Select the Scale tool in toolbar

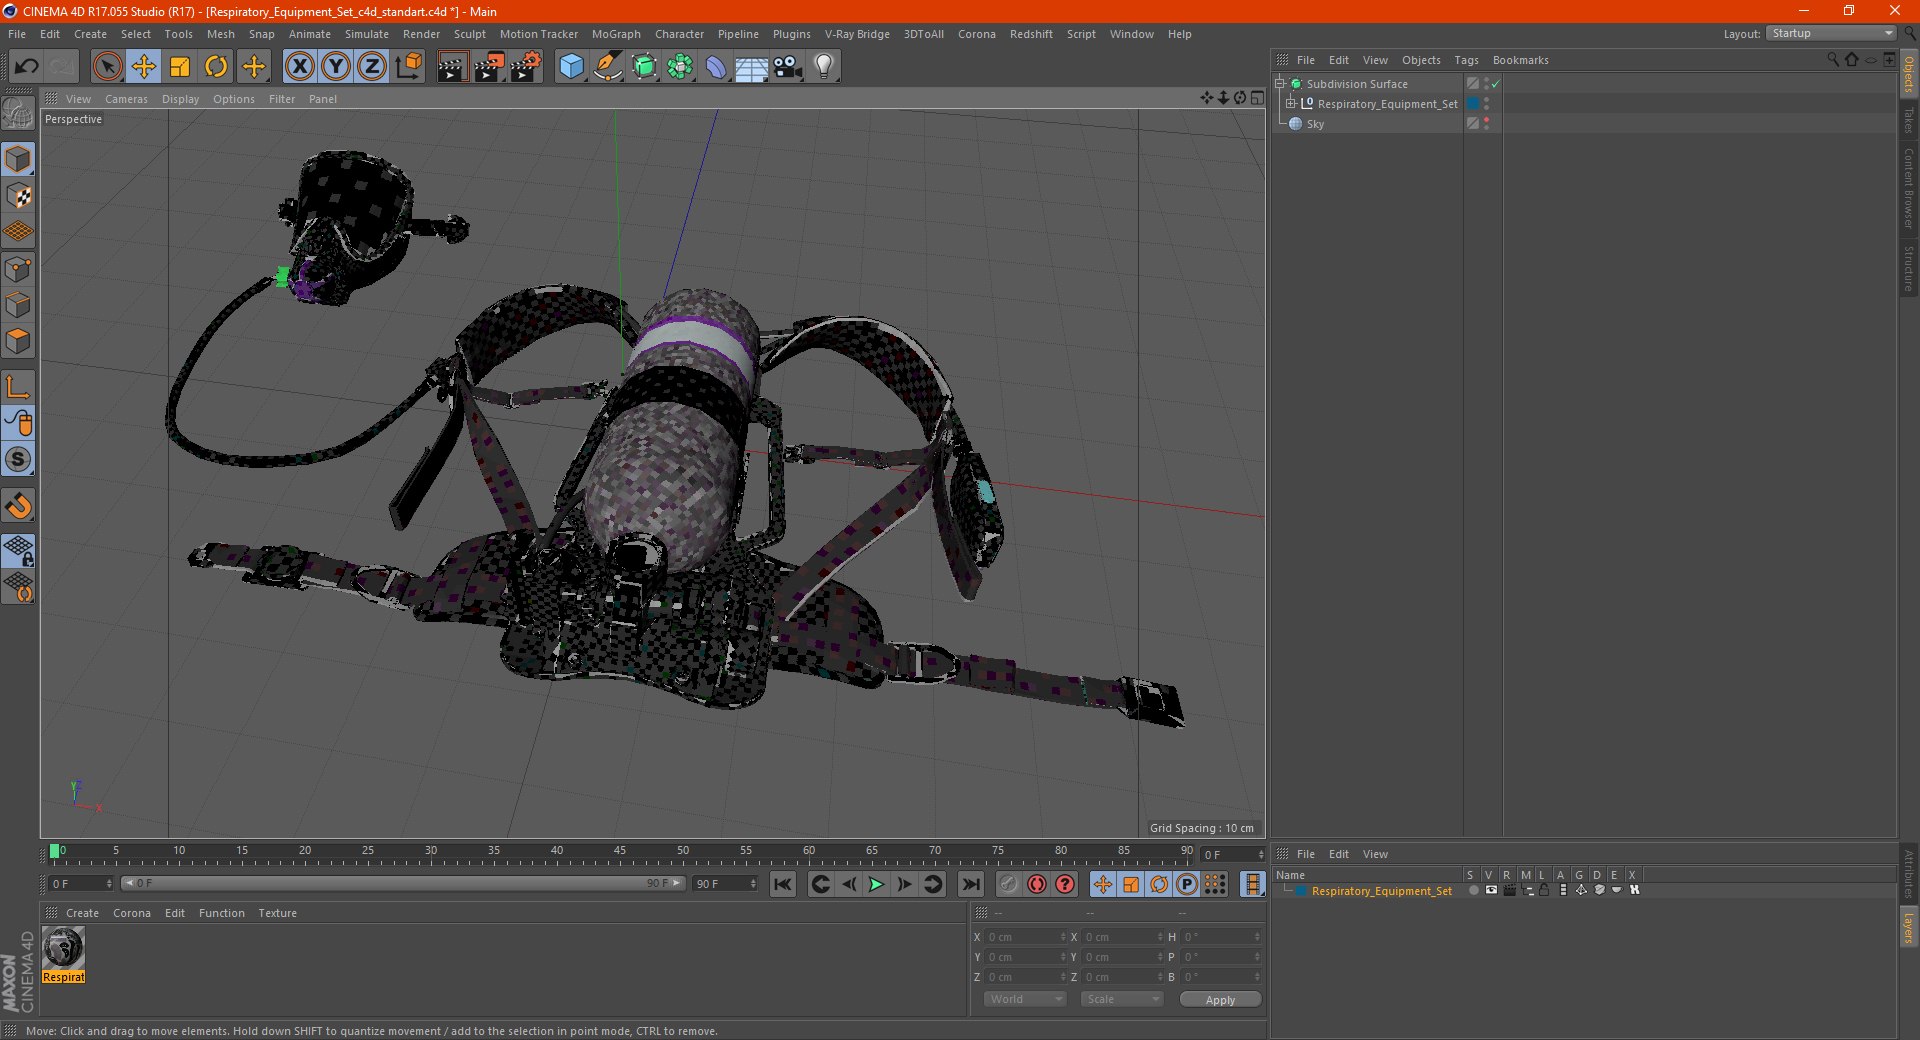[180, 67]
